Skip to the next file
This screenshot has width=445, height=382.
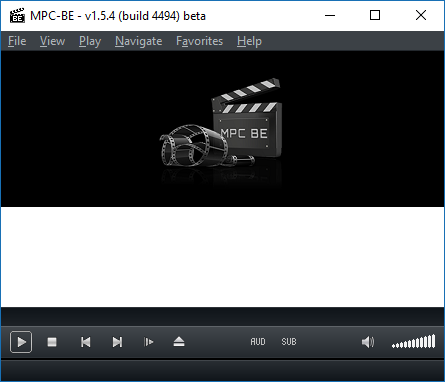(x=117, y=342)
